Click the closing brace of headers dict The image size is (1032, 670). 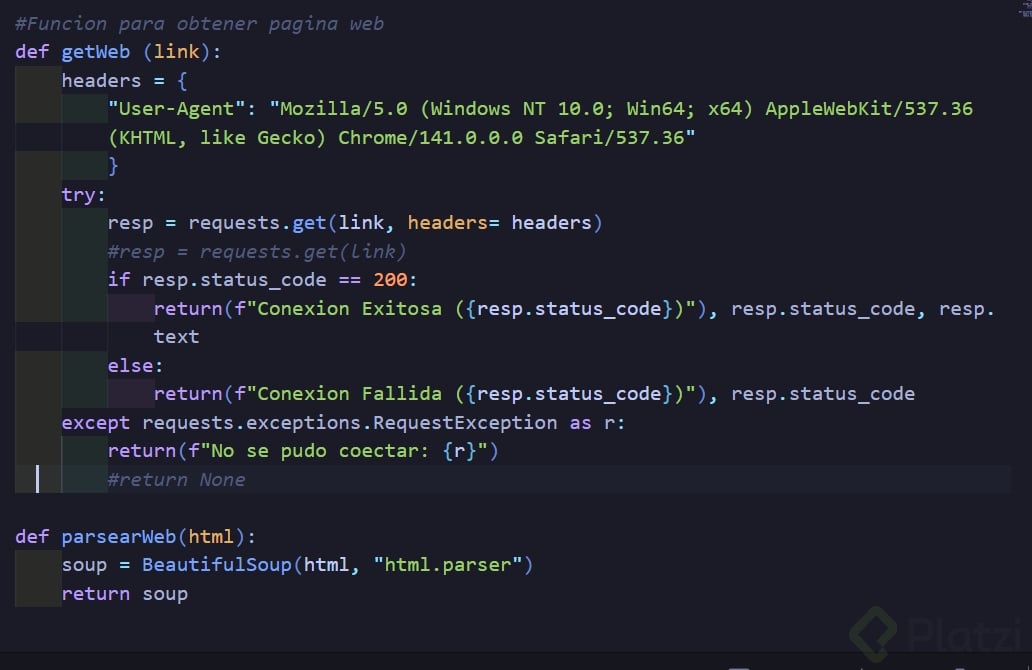[113, 166]
